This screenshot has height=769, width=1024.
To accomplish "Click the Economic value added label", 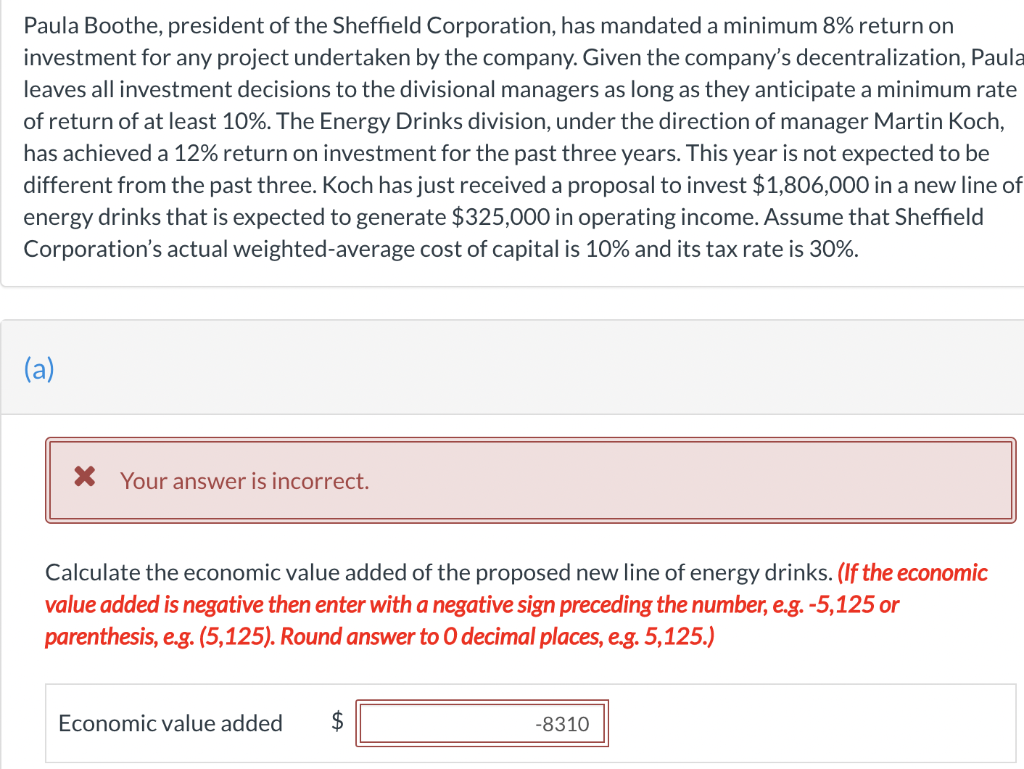I will 168,722.
